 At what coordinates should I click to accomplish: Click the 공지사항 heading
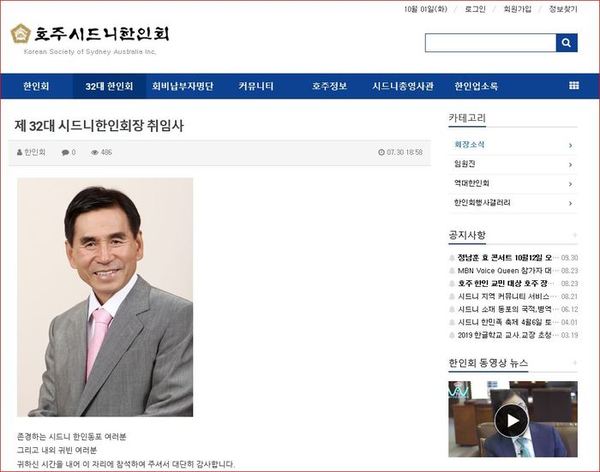tap(467, 235)
